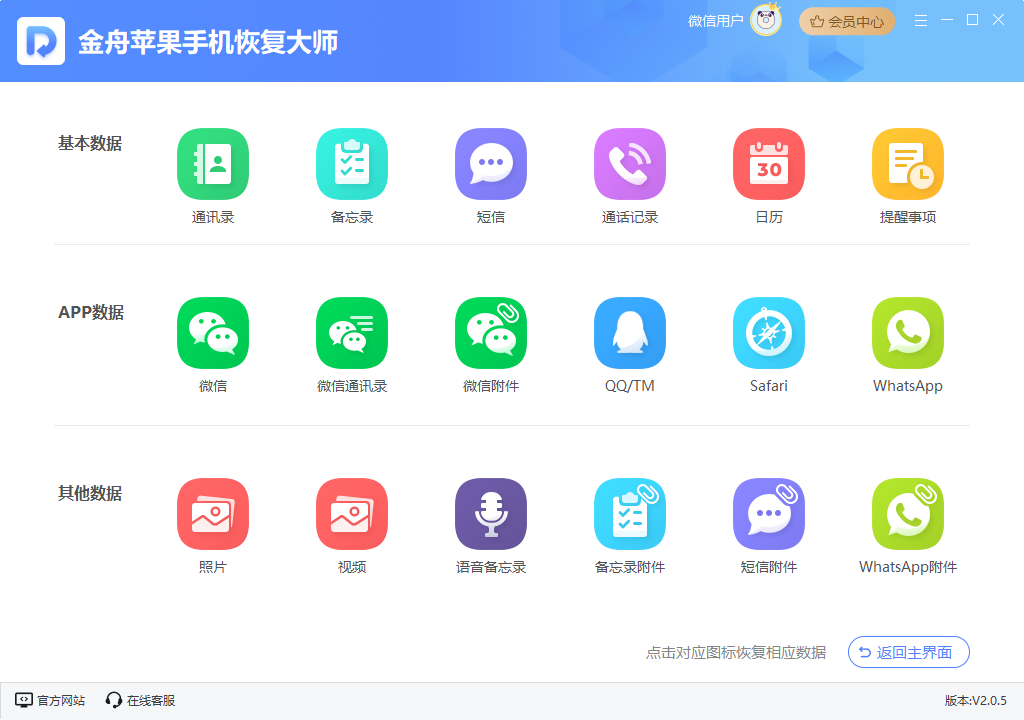Open the 会员中心 membership page

pyautogui.click(x=846, y=20)
